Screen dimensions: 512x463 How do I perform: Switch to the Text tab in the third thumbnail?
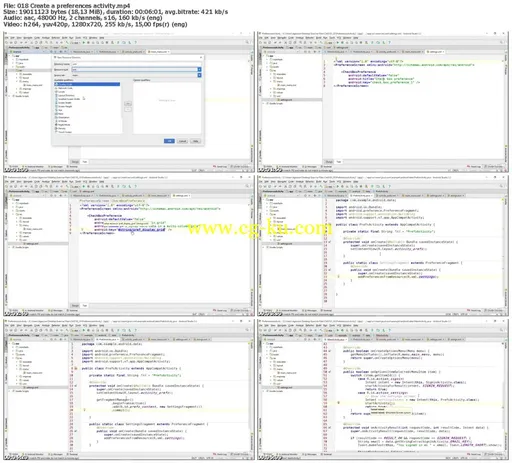(85, 305)
